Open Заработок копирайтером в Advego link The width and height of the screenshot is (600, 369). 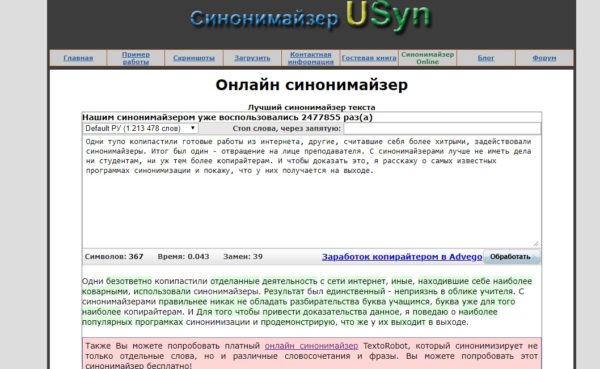[402, 257]
